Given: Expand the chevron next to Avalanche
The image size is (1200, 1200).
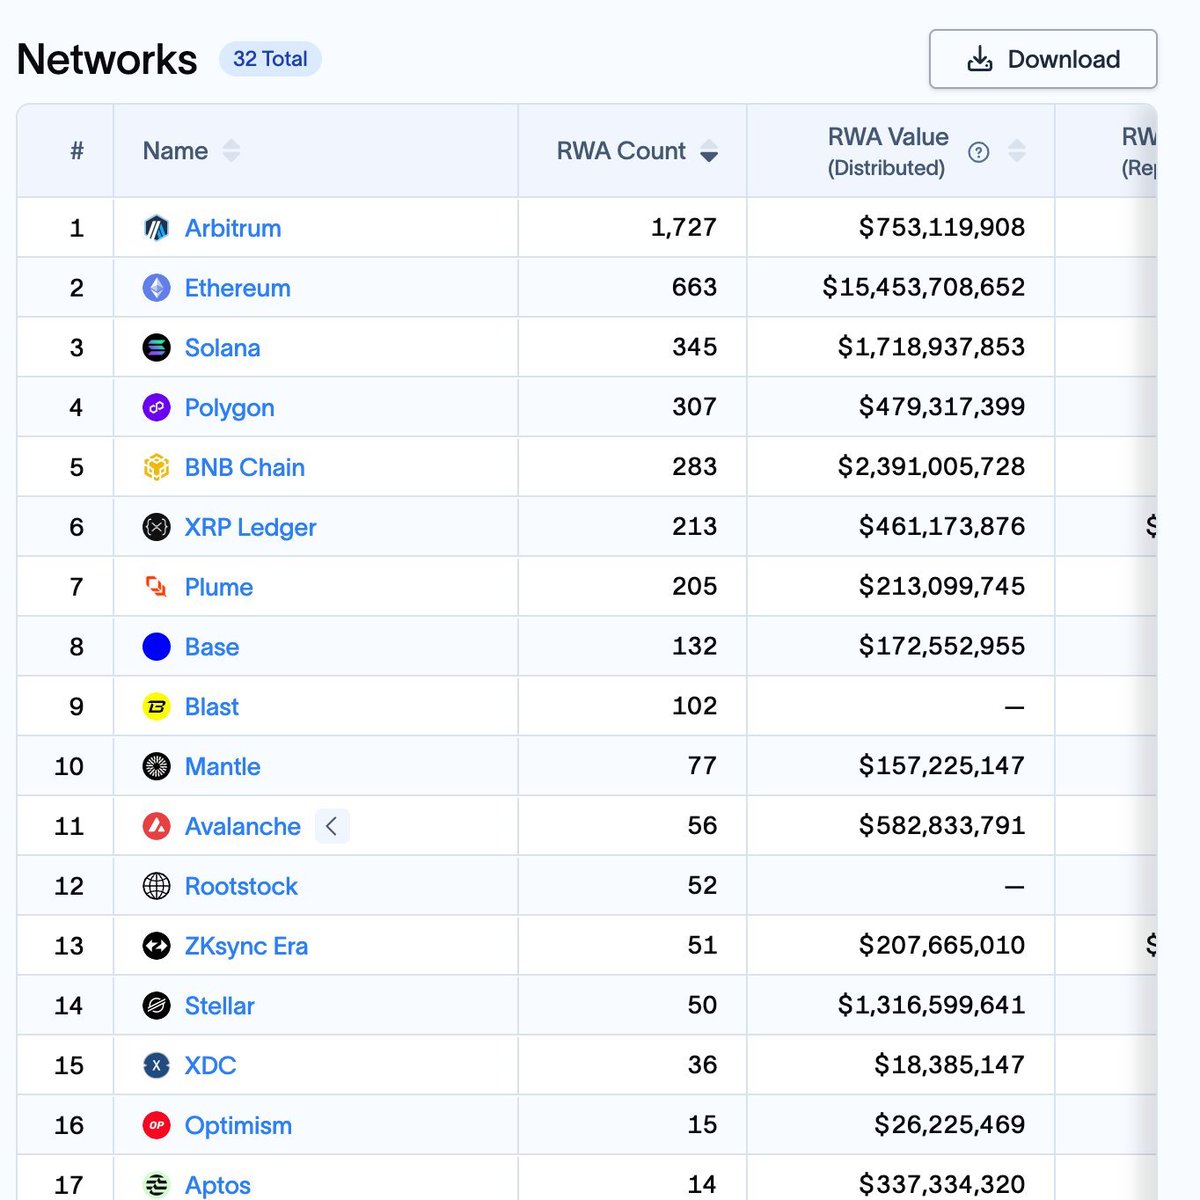Looking at the screenshot, I should pos(332,826).
